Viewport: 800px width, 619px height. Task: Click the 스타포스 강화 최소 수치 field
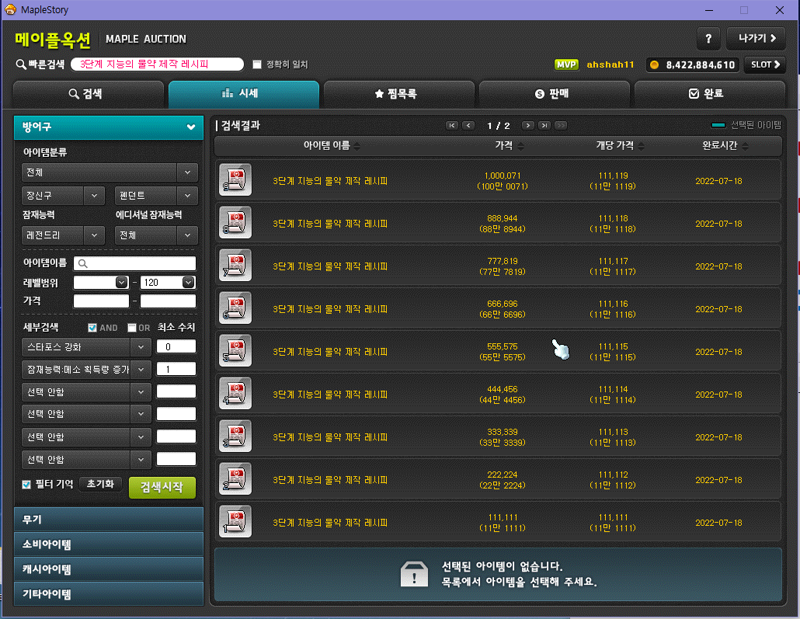click(176, 346)
